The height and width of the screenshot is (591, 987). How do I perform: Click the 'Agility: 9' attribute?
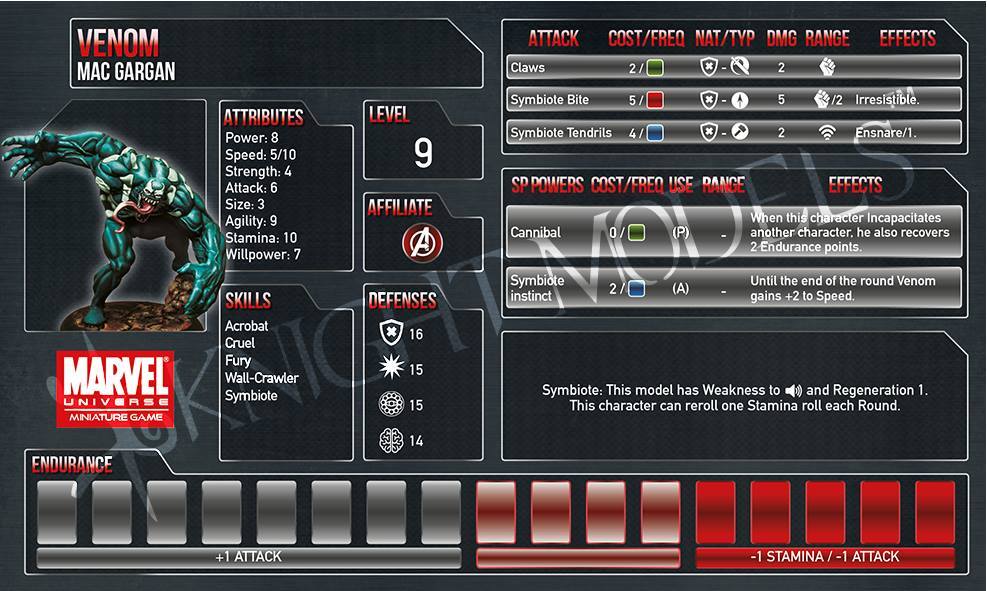pos(251,221)
